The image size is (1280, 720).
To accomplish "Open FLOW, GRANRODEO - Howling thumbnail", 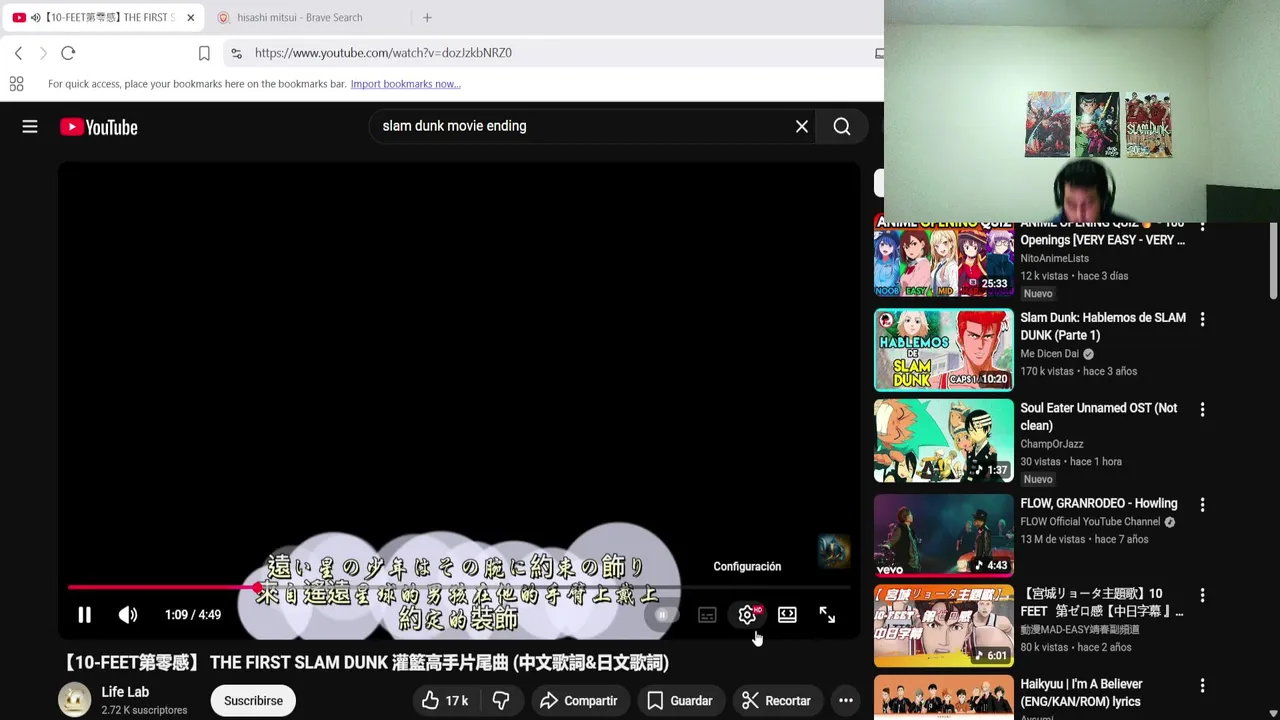I will coord(944,535).
